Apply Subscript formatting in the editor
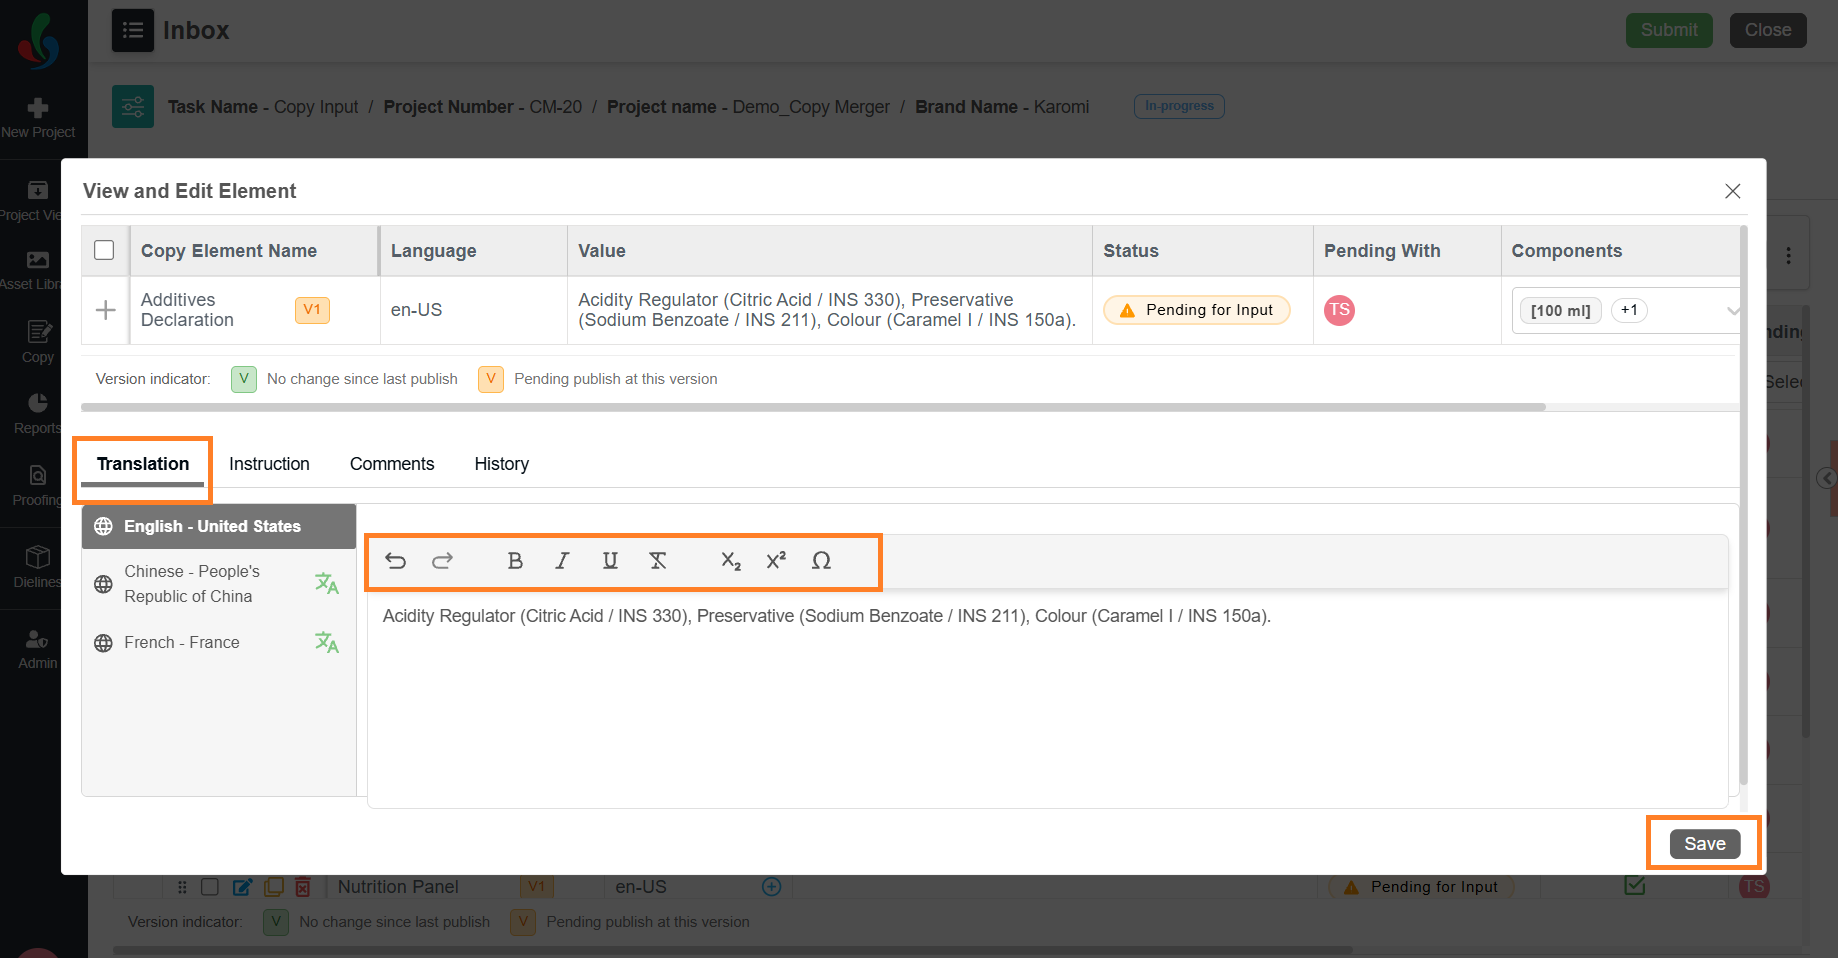The width and height of the screenshot is (1838, 958). pos(731,561)
